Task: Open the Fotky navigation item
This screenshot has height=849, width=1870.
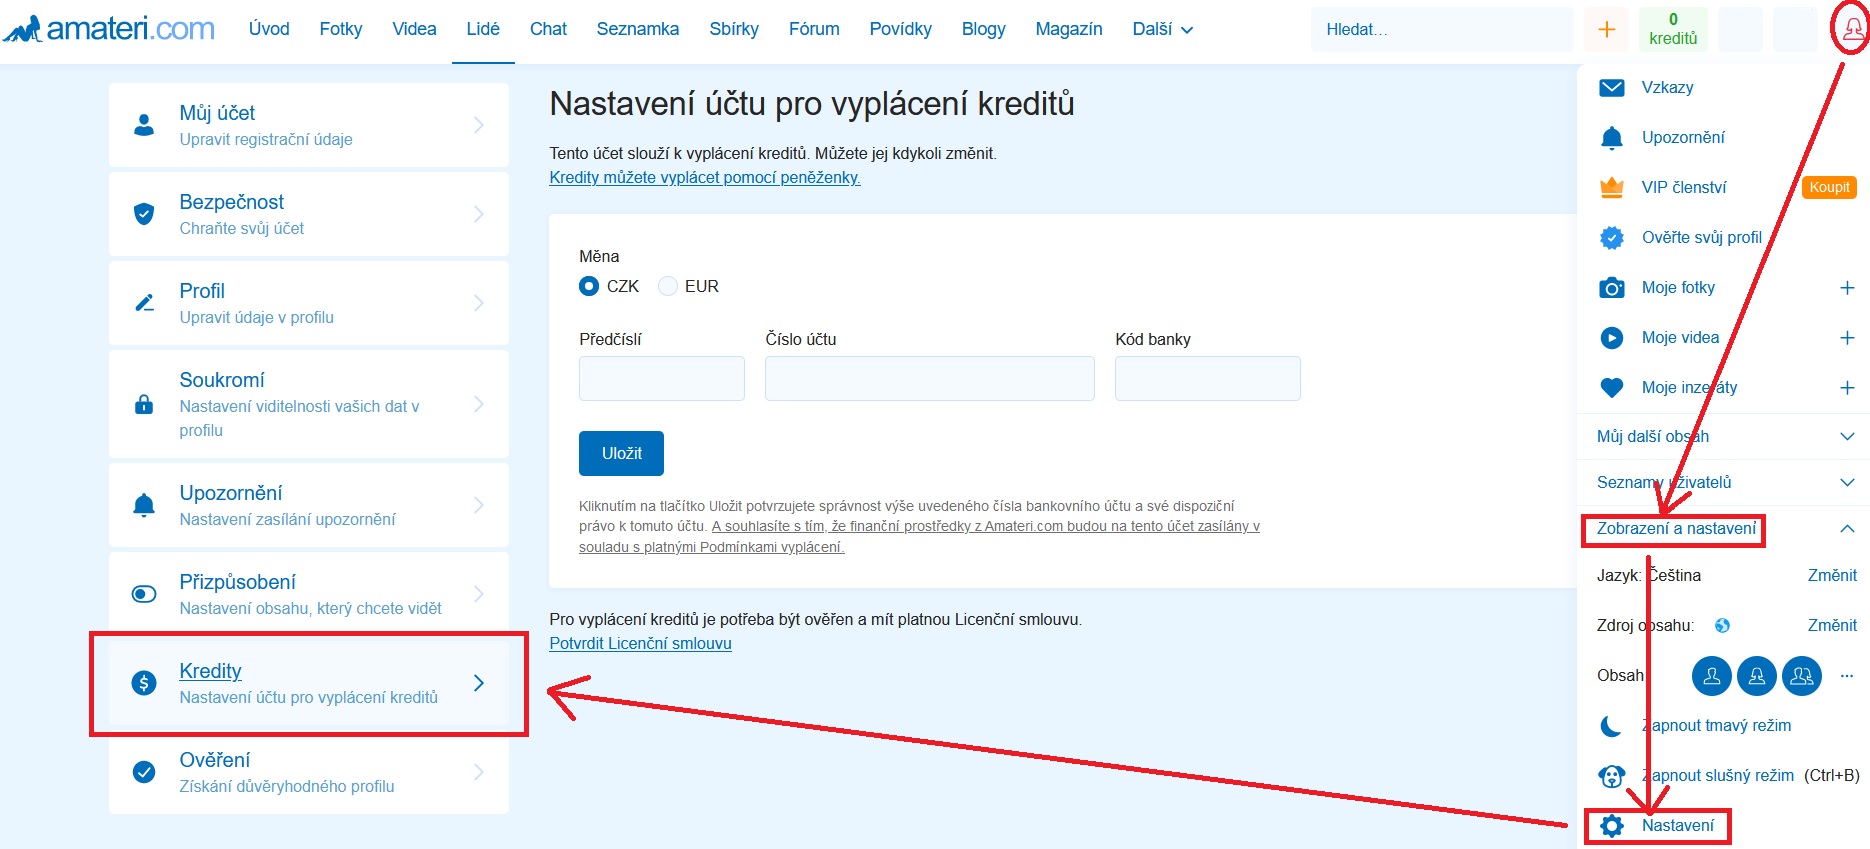Action: point(341,30)
